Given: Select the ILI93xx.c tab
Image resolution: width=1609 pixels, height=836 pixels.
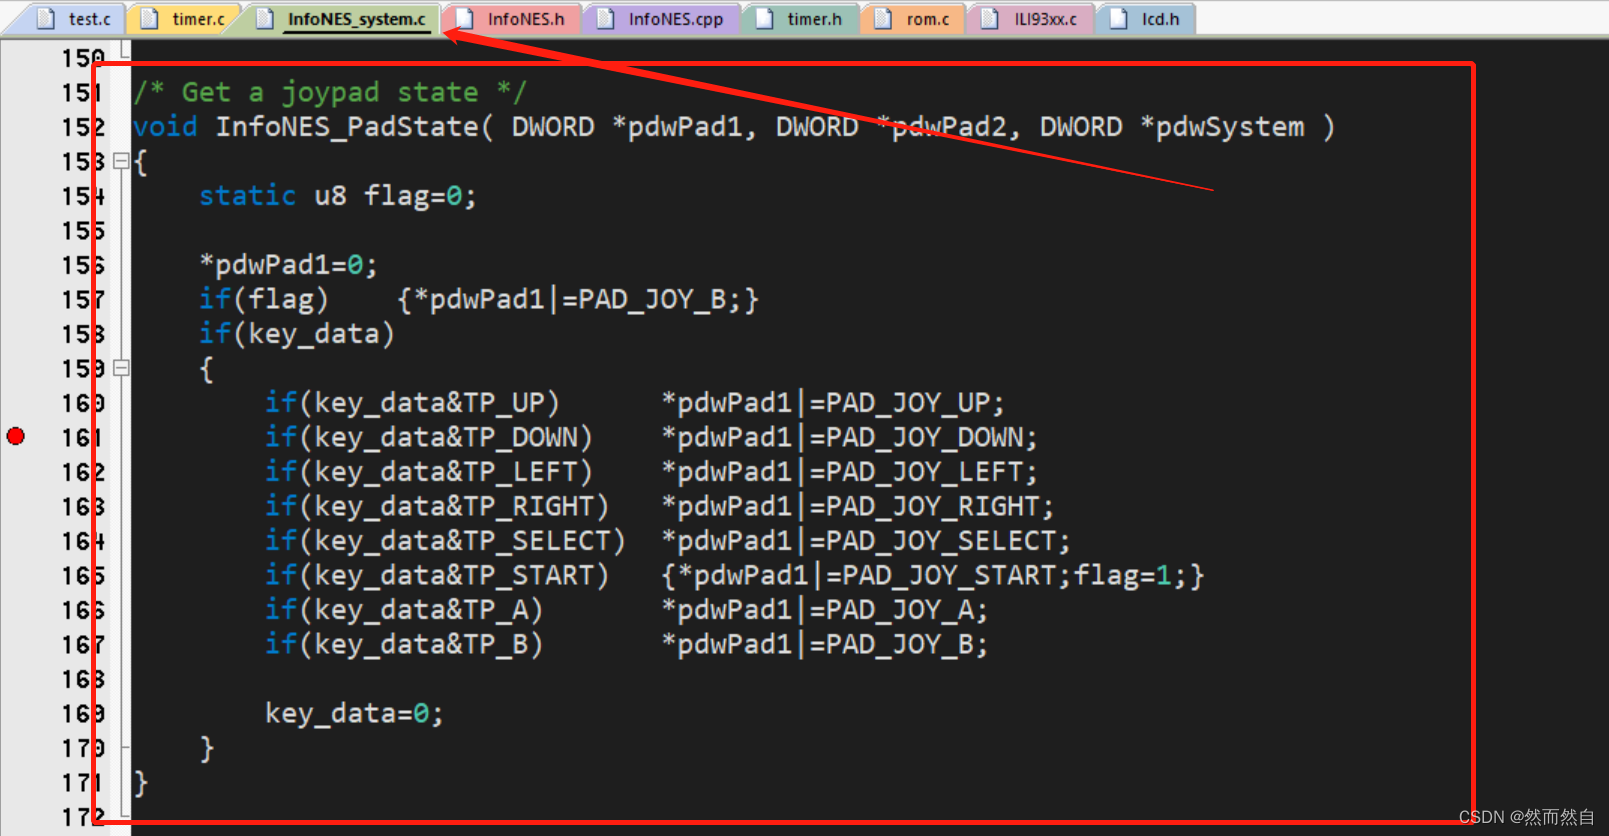Looking at the screenshot, I should 1031,19.
